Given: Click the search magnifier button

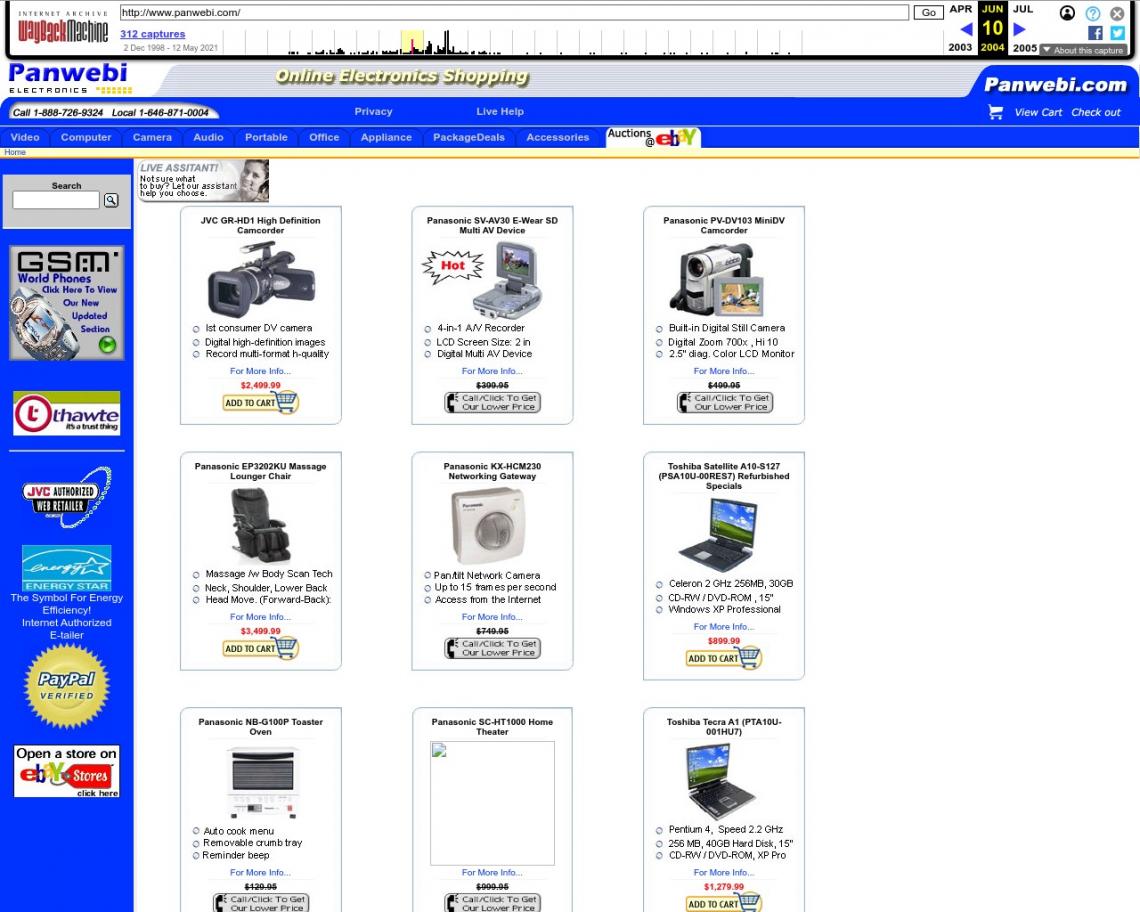Looking at the screenshot, I should (111, 200).
